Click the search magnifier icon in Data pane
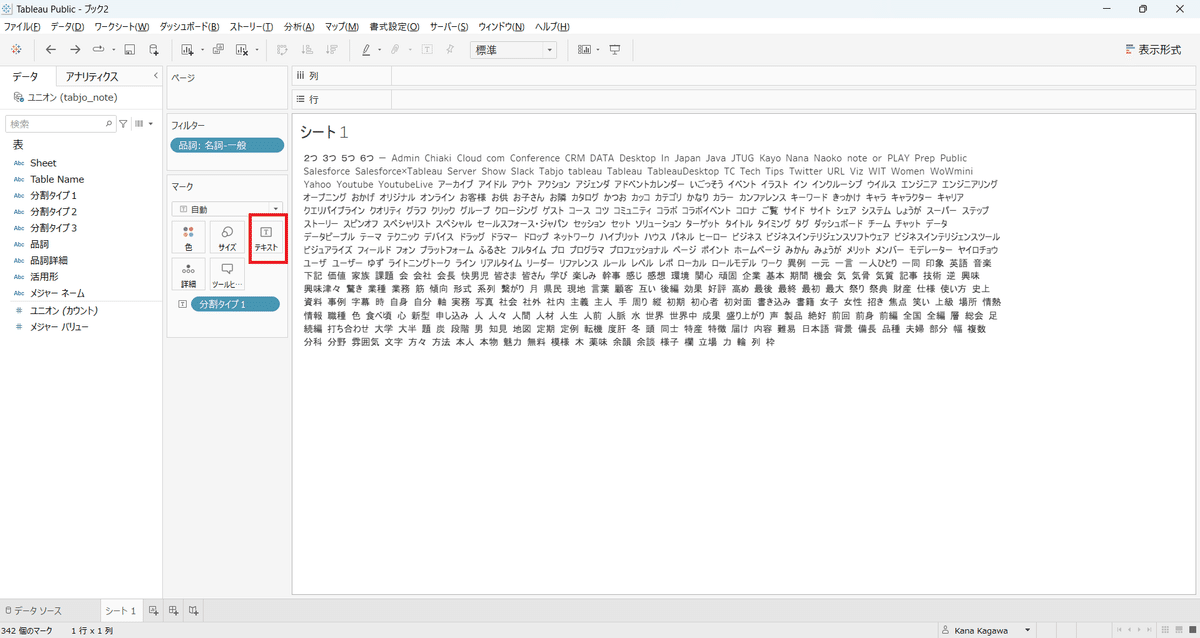 pyautogui.click(x=109, y=124)
